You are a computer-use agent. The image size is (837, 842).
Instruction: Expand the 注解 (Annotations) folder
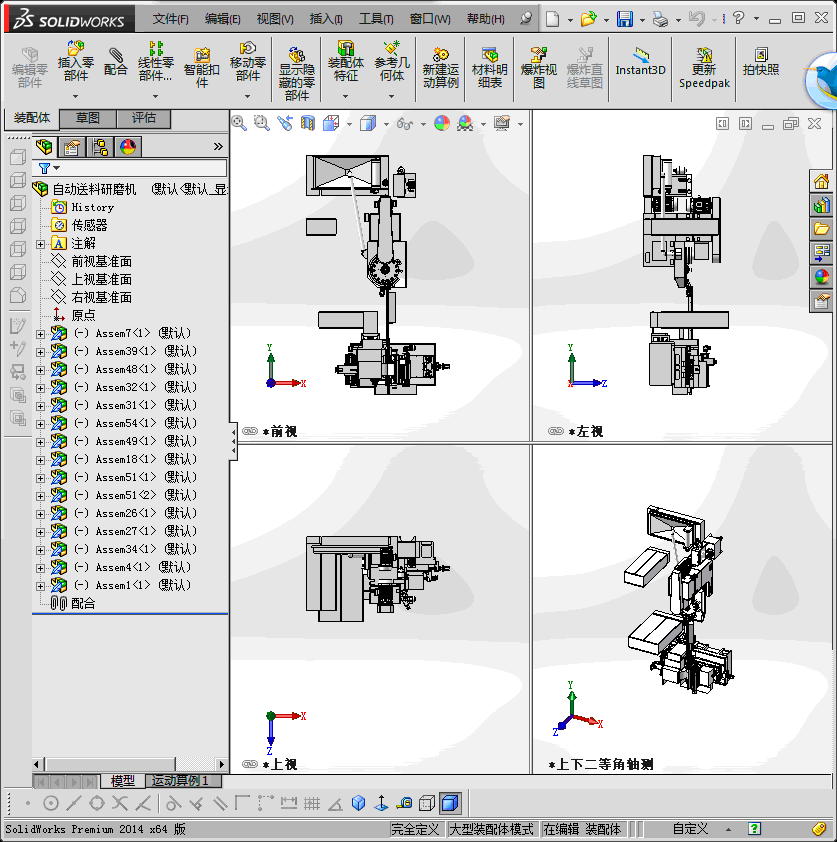tap(40, 244)
